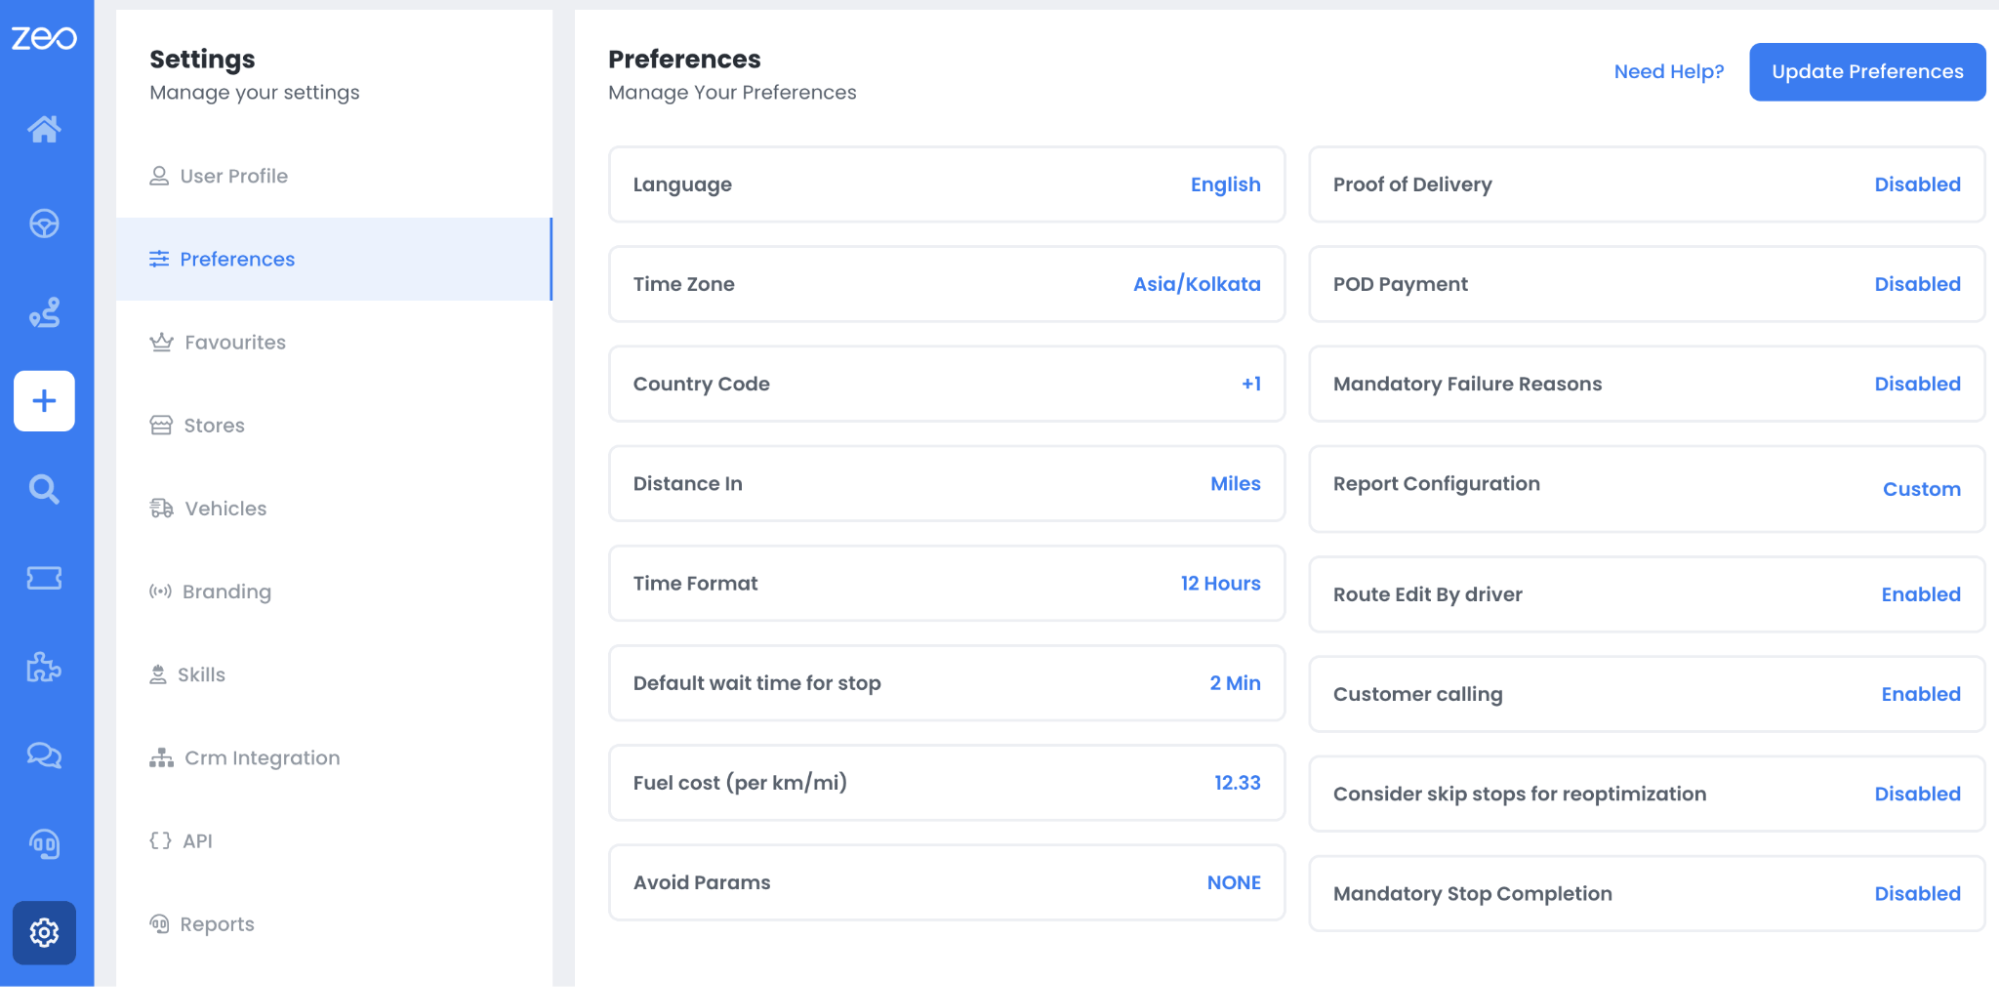Open the Need Help? link
The height and width of the screenshot is (987, 1999).
1669,72
